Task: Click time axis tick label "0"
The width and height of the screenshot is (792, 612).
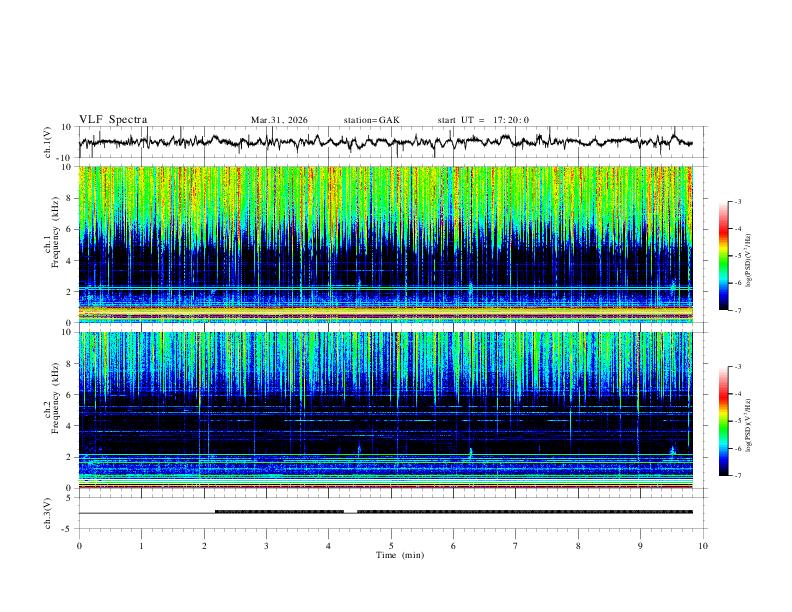Action: point(79,546)
